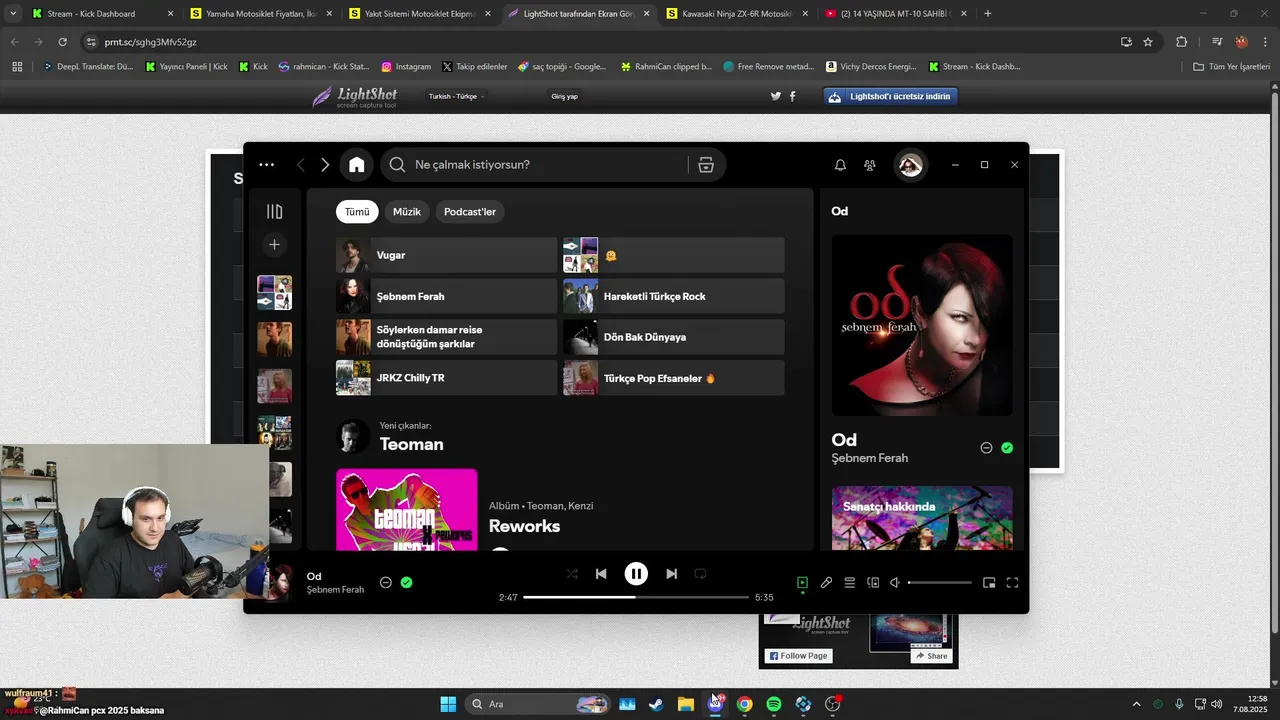This screenshot has width=1280, height=720.
Task: Open Windows Start menu
Action: click(448, 704)
